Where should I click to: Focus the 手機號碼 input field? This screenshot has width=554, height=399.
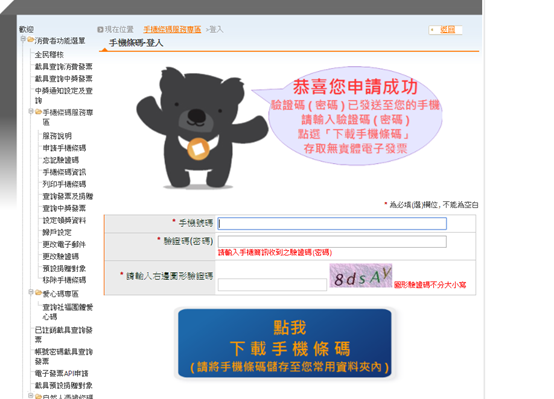click(332, 224)
